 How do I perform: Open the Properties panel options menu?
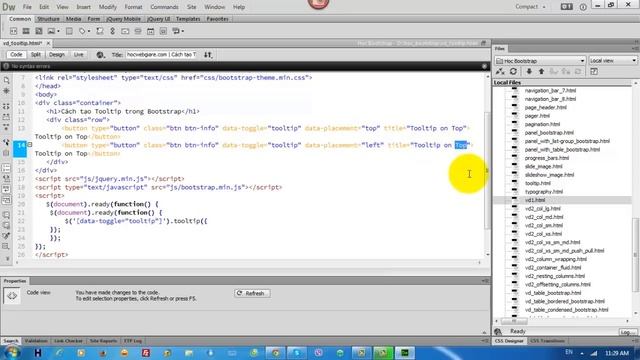tap(485, 281)
